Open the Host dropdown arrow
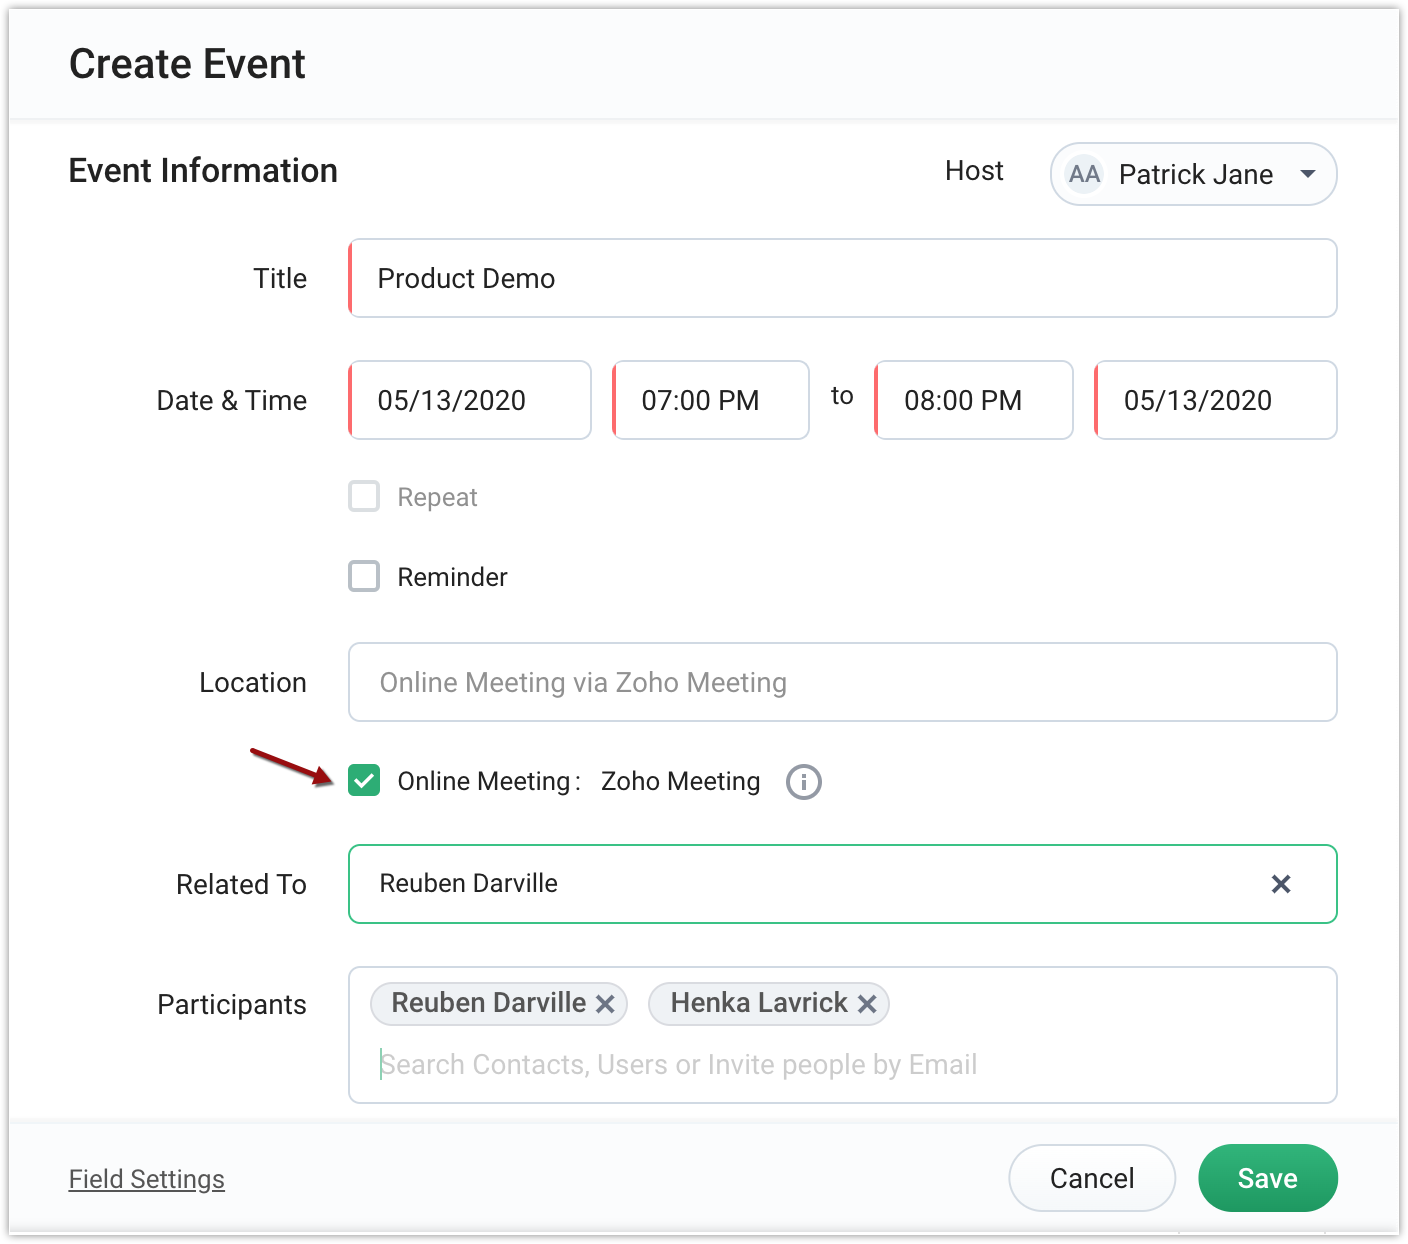The image size is (1408, 1244). (x=1307, y=174)
